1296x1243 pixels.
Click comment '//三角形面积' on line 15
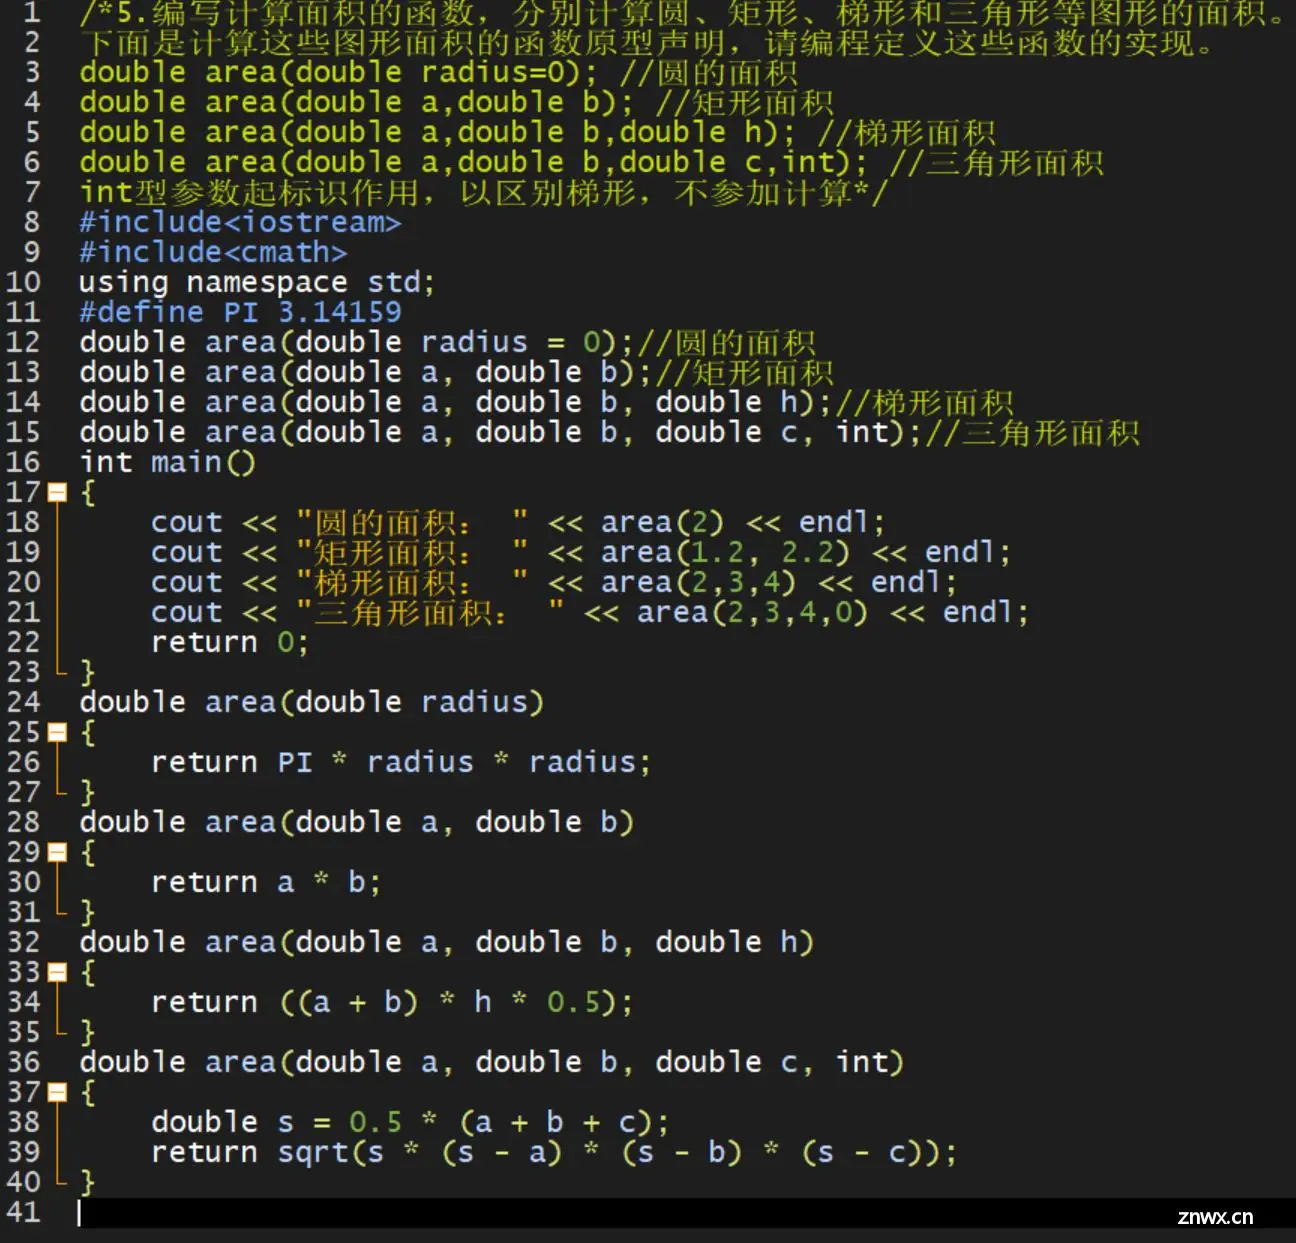(x=1033, y=432)
